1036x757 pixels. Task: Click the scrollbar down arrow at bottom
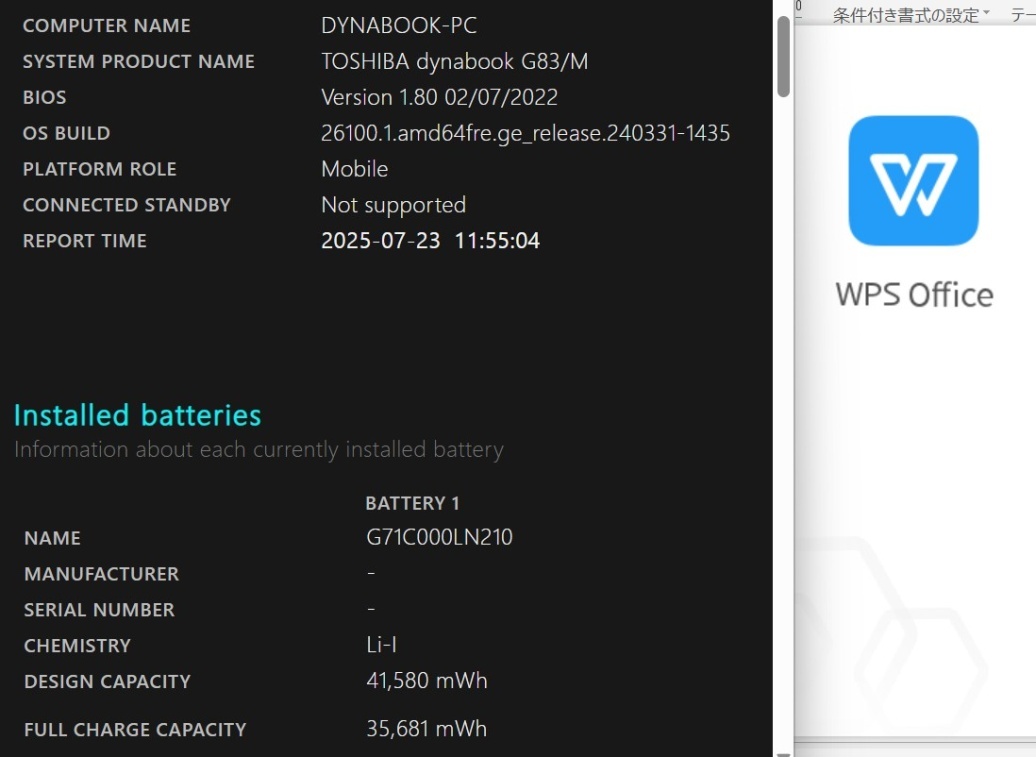pos(784,754)
